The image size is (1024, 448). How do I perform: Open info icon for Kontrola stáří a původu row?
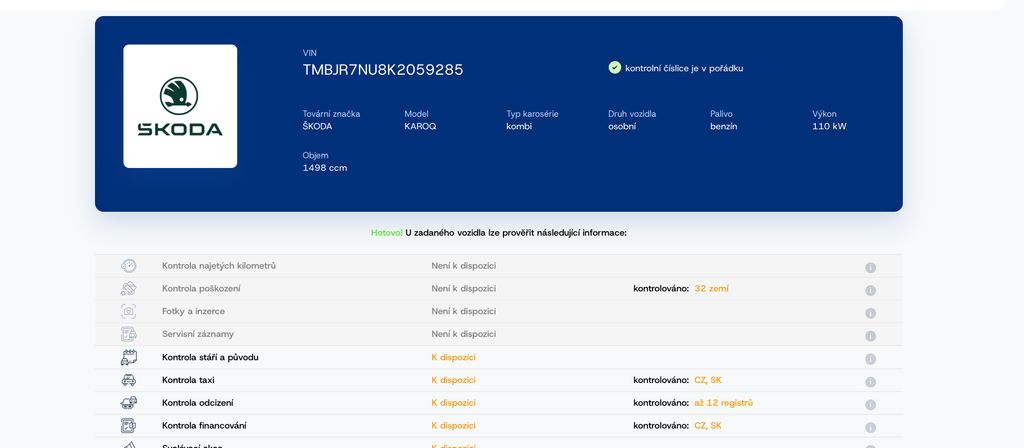[x=871, y=359]
